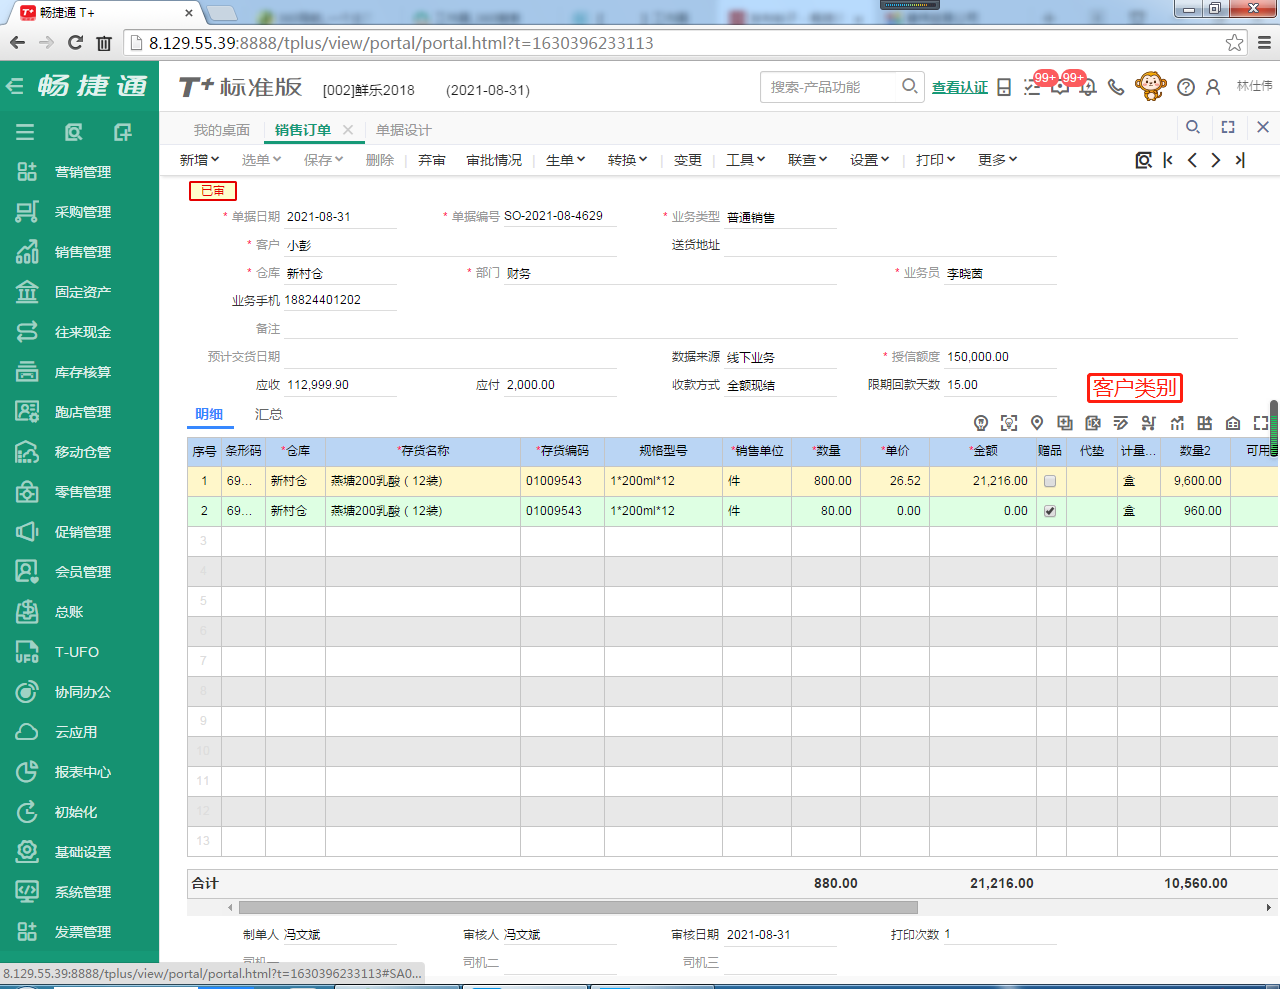Screen dimensions: 1280x989
Task: Check 赠品 checkbox in row 1
Action: pyautogui.click(x=1050, y=481)
